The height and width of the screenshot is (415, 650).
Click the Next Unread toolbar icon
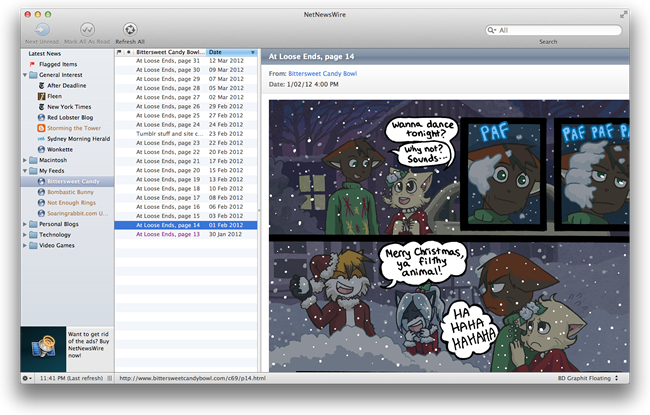point(42,29)
